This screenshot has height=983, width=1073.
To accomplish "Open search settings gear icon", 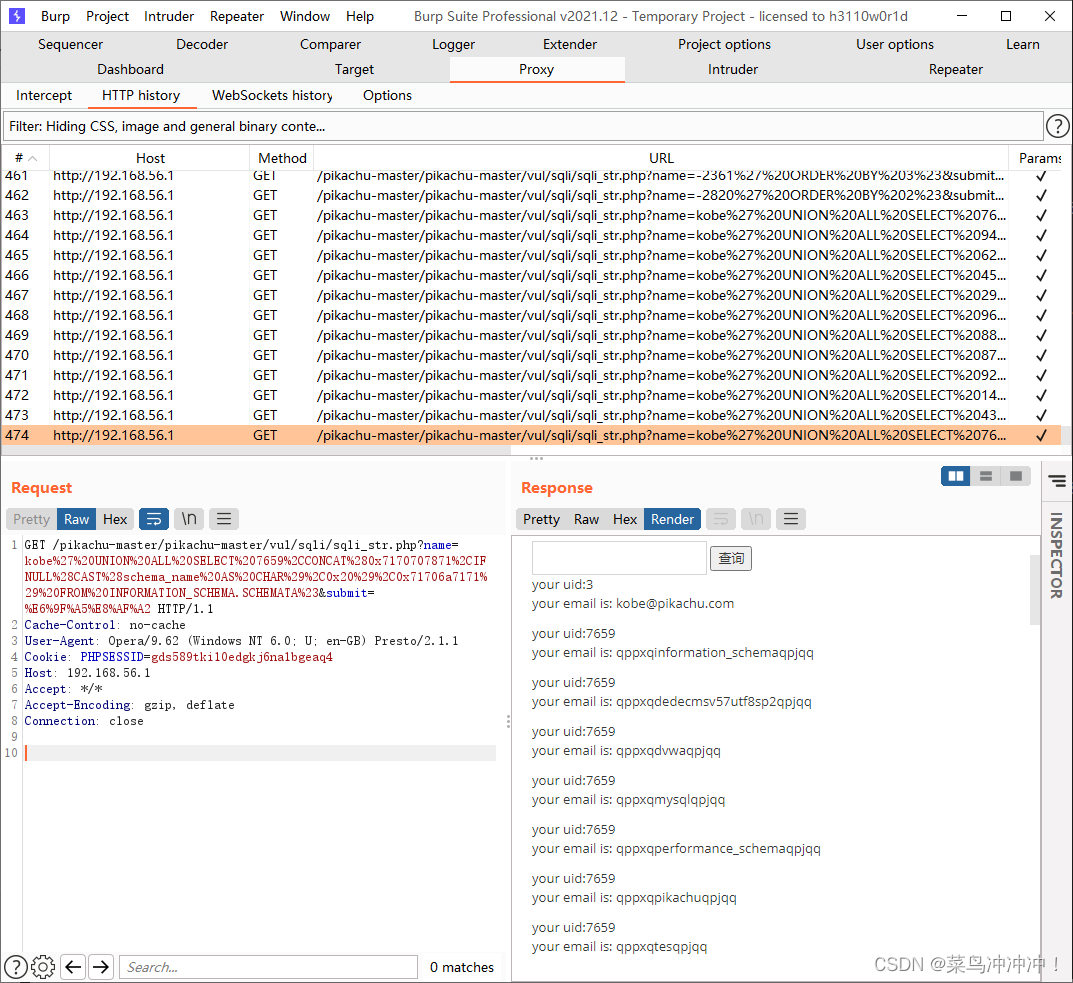I will (43, 967).
